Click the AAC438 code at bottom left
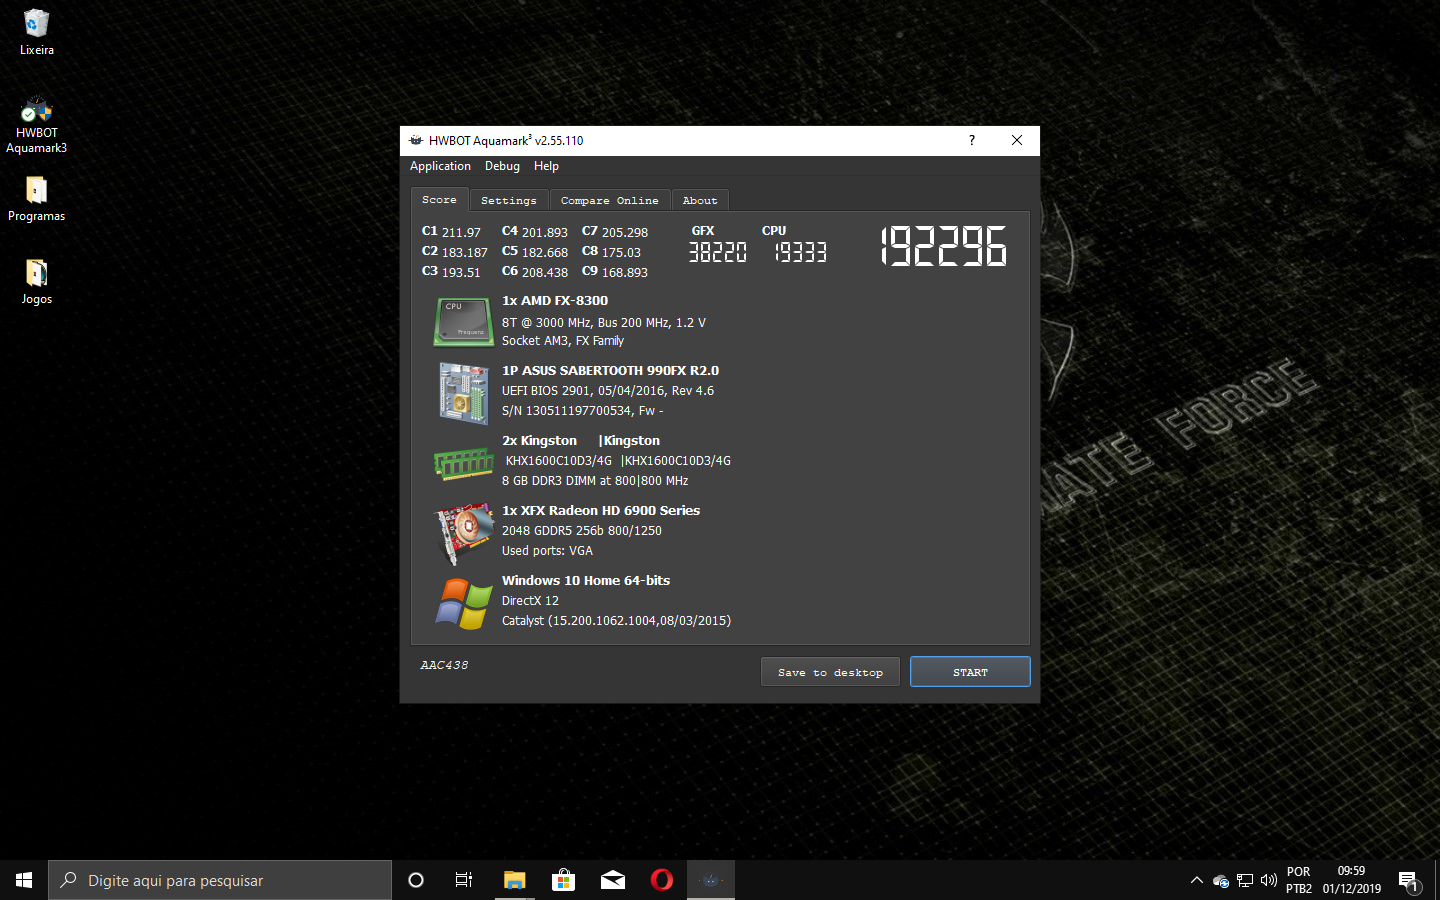This screenshot has width=1440, height=900. click(x=444, y=665)
